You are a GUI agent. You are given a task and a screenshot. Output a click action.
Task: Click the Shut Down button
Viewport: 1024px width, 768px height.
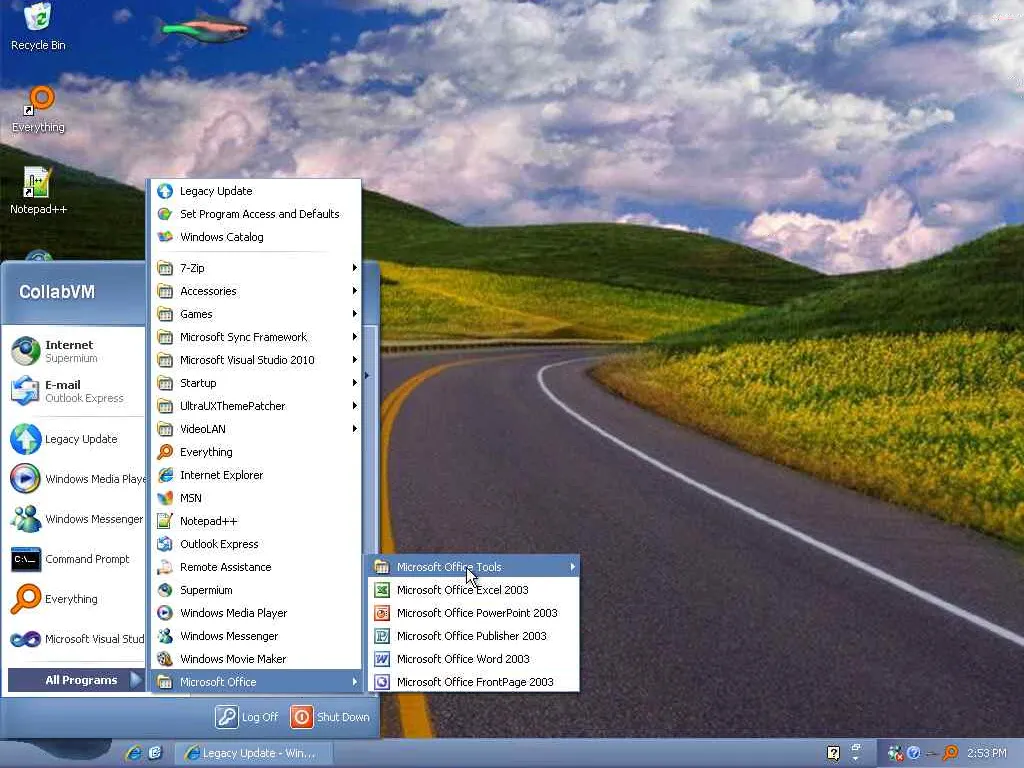click(330, 716)
